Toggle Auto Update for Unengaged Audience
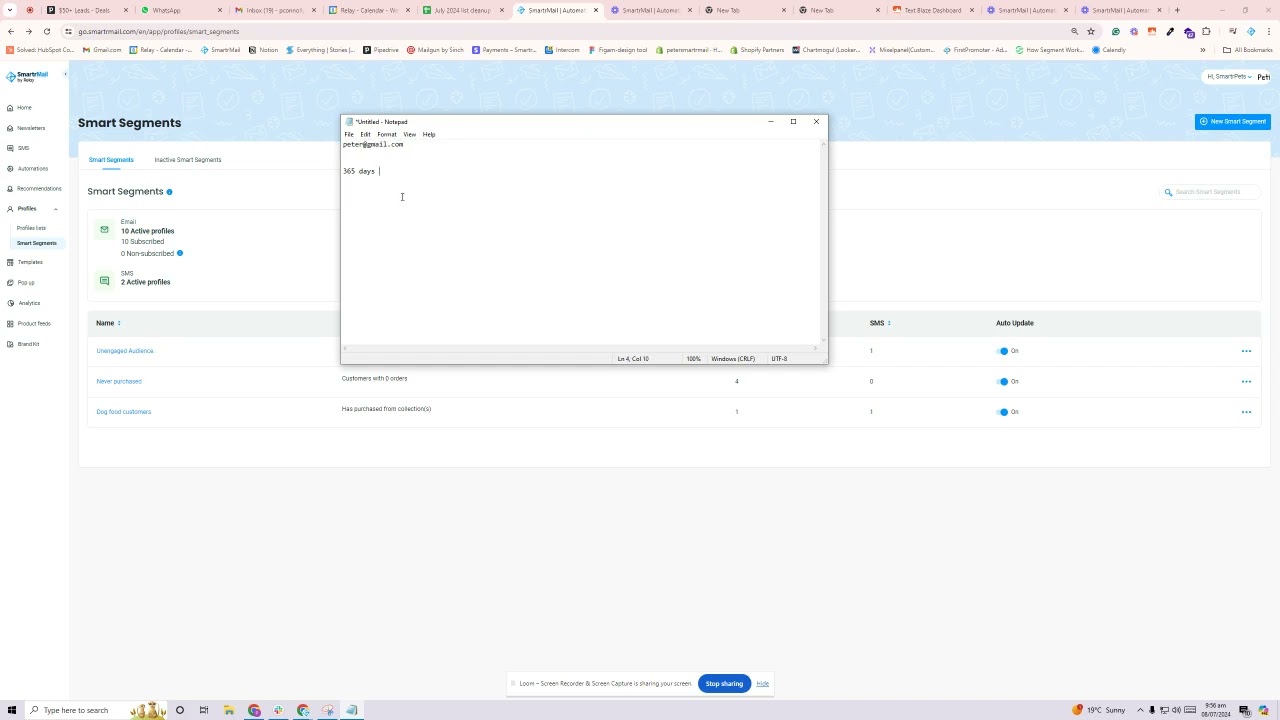The image size is (1280, 720). tap(1003, 351)
